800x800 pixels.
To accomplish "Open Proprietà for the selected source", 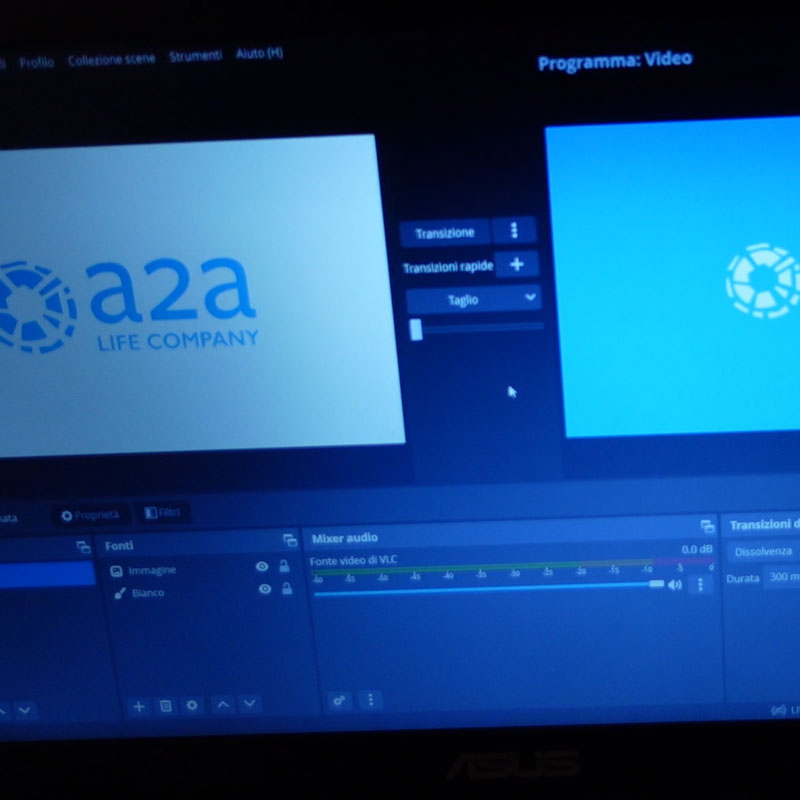I will pos(90,515).
